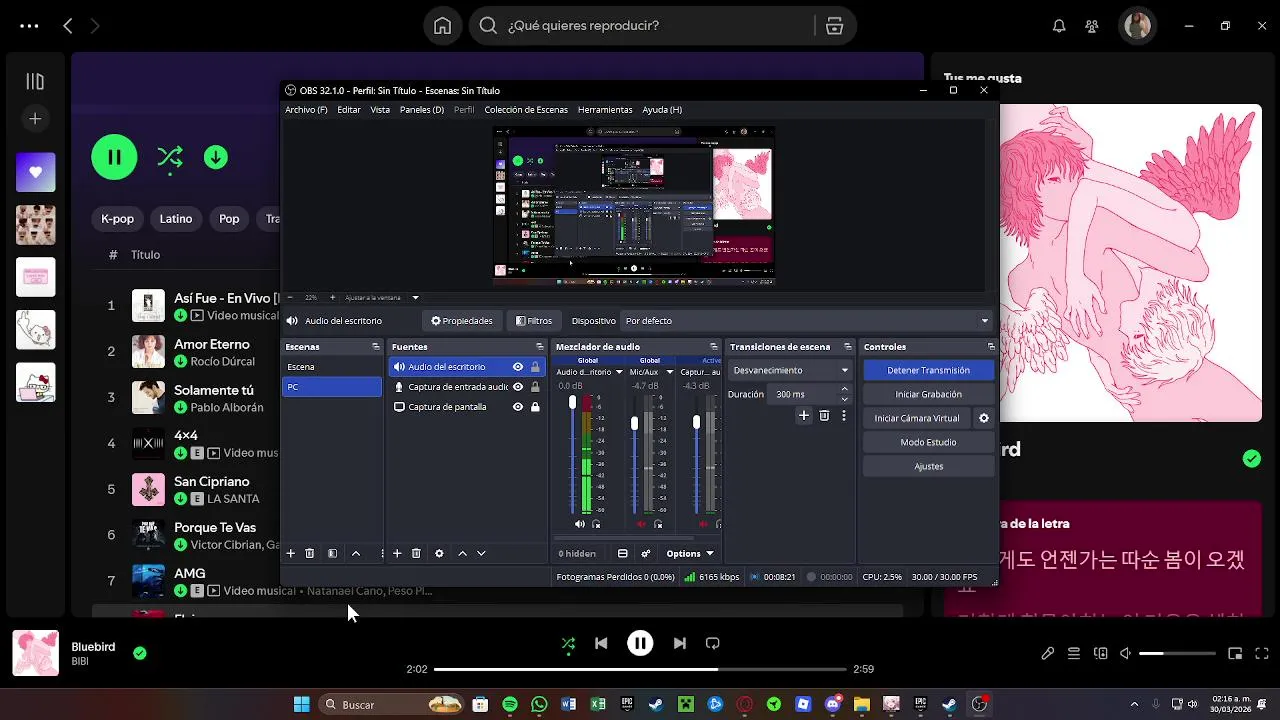Move scene up in Escenas panel

[x=355, y=553]
